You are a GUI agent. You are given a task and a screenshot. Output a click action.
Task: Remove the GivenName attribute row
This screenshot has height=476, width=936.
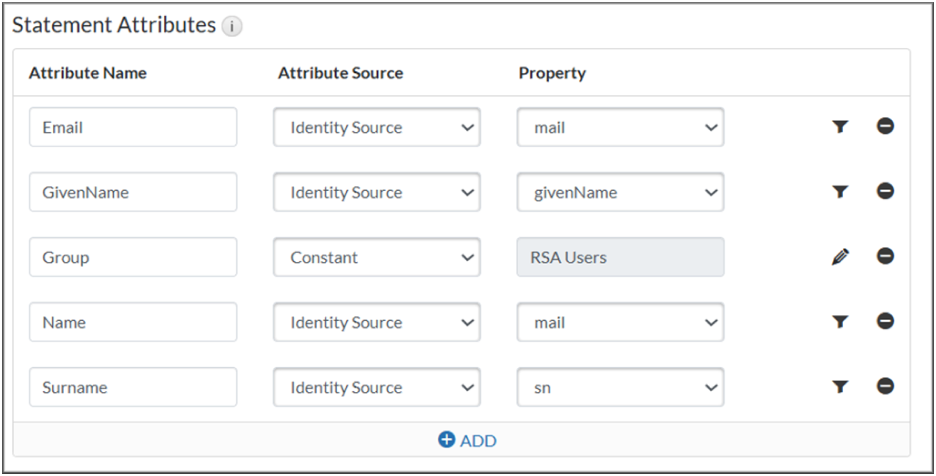pyautogui.click(x=885, y=192)
